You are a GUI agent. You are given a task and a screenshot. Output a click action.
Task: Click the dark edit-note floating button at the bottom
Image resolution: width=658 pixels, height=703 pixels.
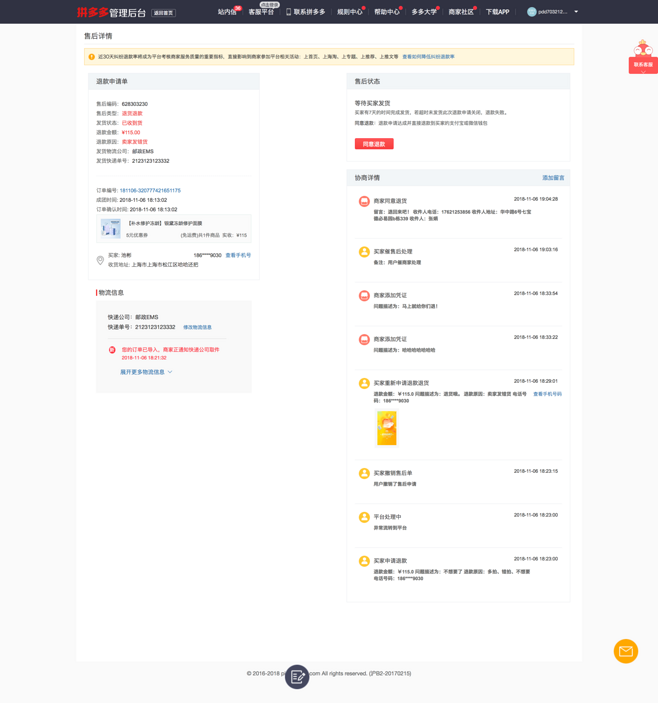click(x=297, y=677)
